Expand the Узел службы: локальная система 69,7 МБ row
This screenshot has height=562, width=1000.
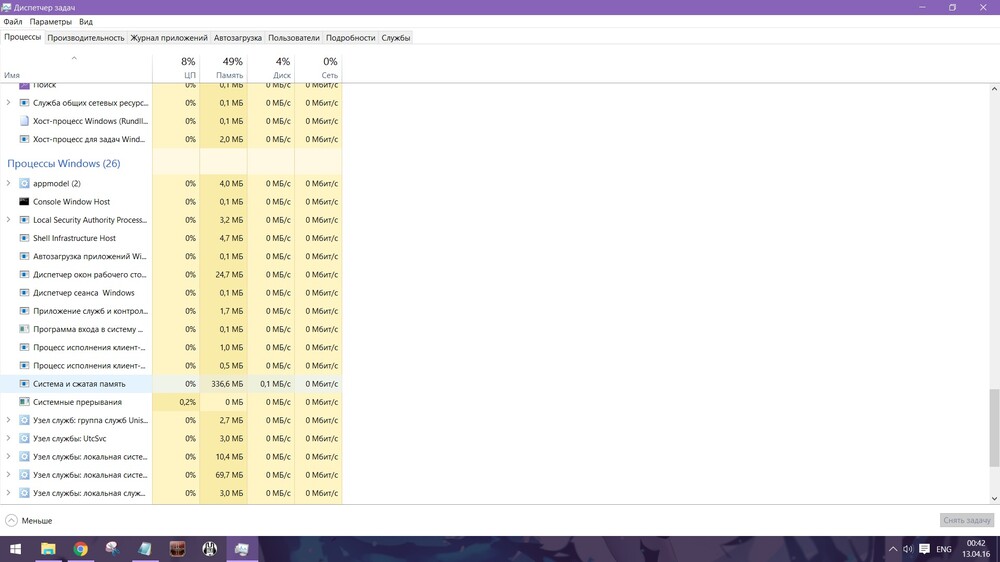(x=8, y=475)
